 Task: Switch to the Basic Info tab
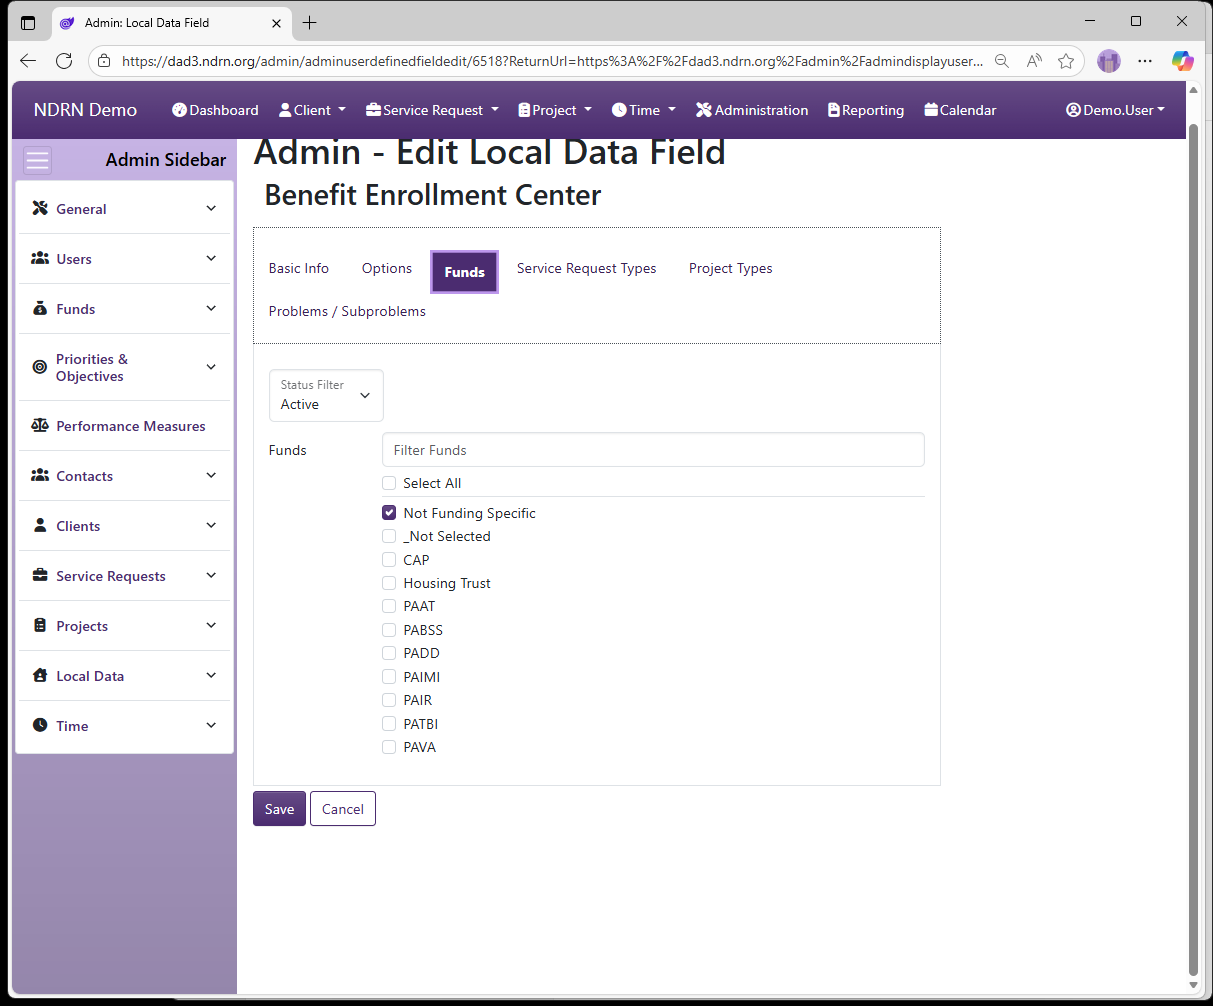point(299,268)
